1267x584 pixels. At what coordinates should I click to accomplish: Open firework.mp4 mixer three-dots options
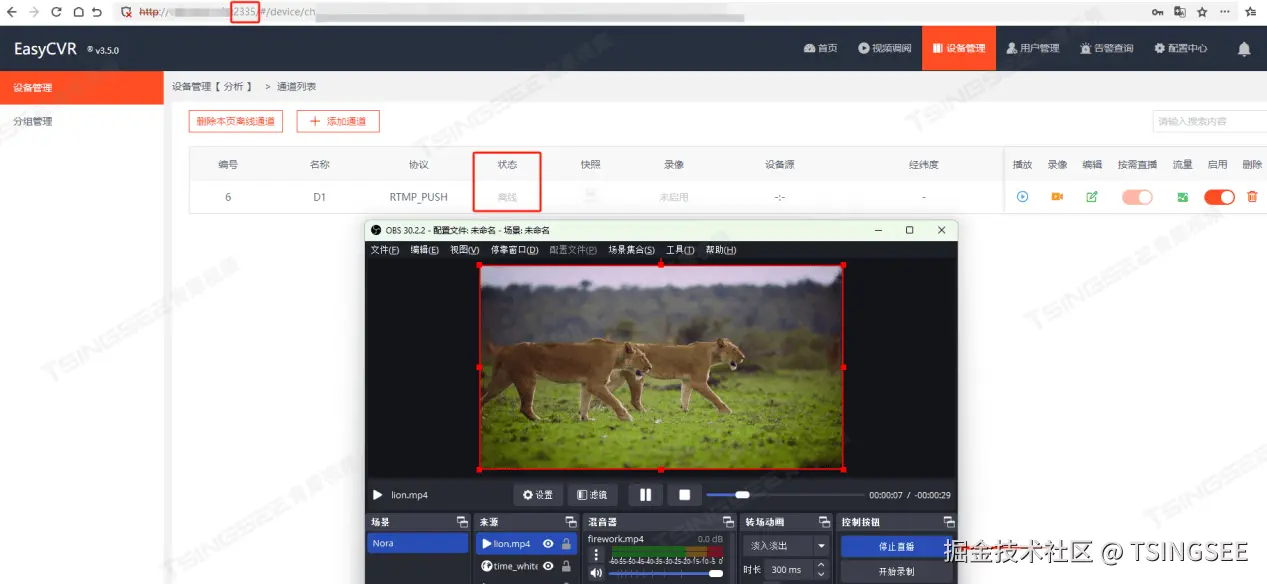click(x=597, y=554)
